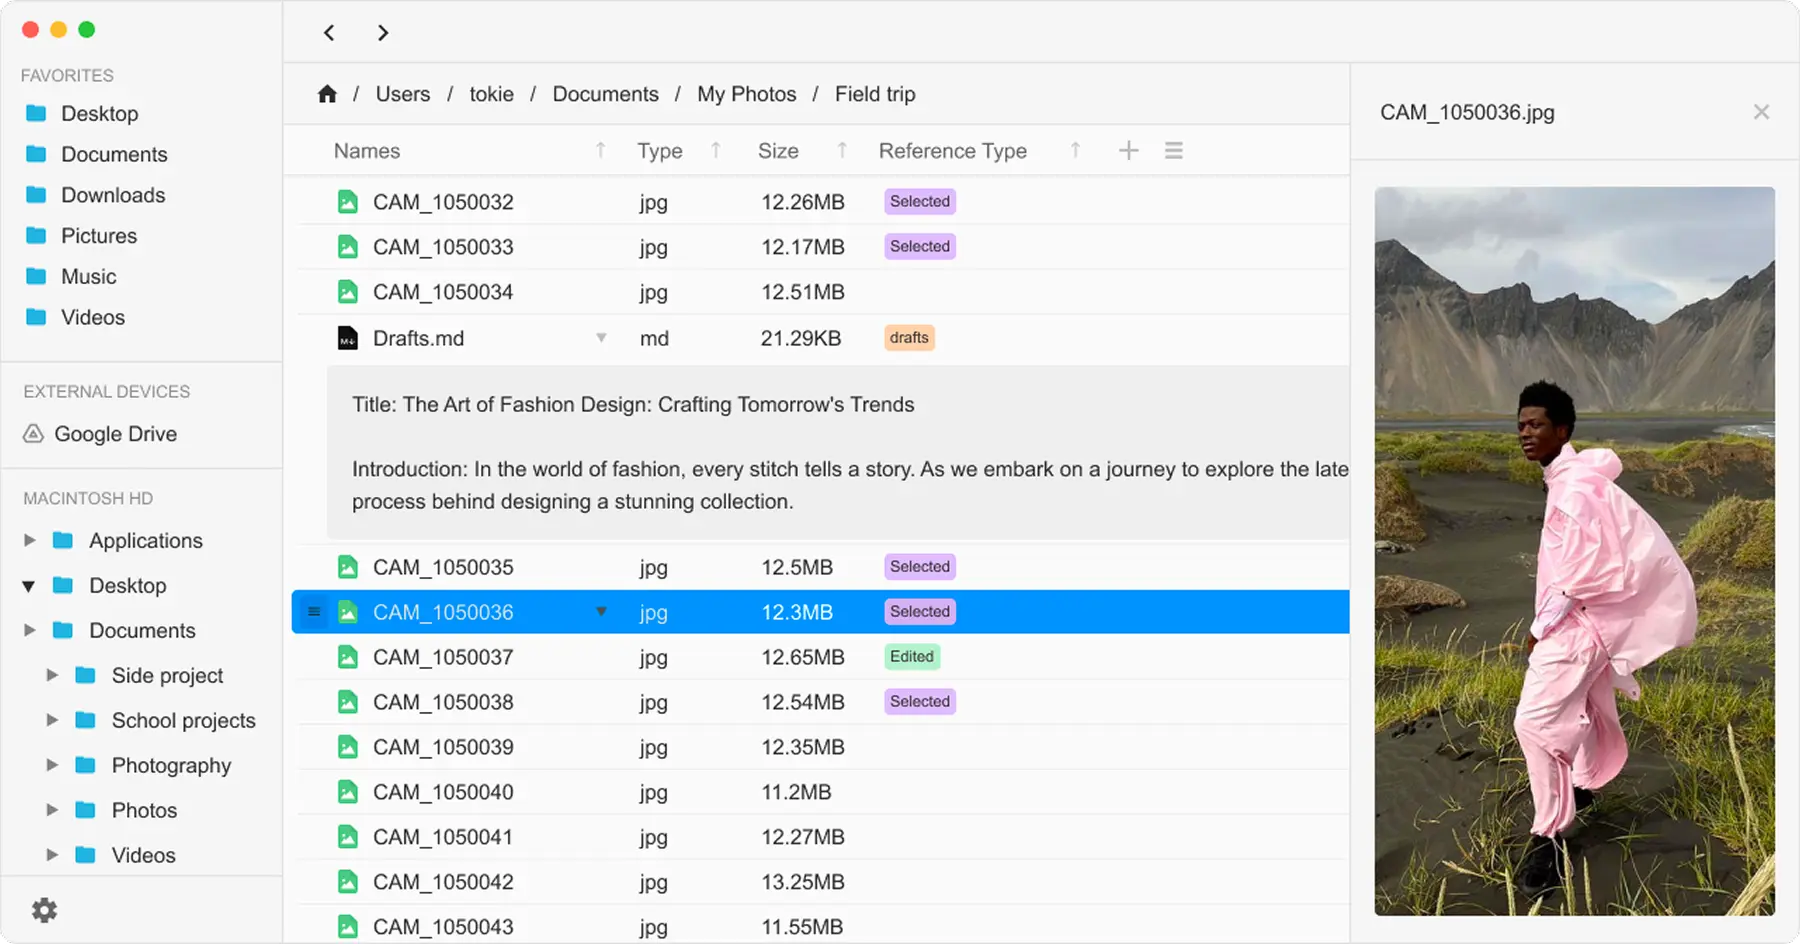Toggle sort on Reference Type column
Viewport: 1800px width, 944px height.
pos(1075,151)
